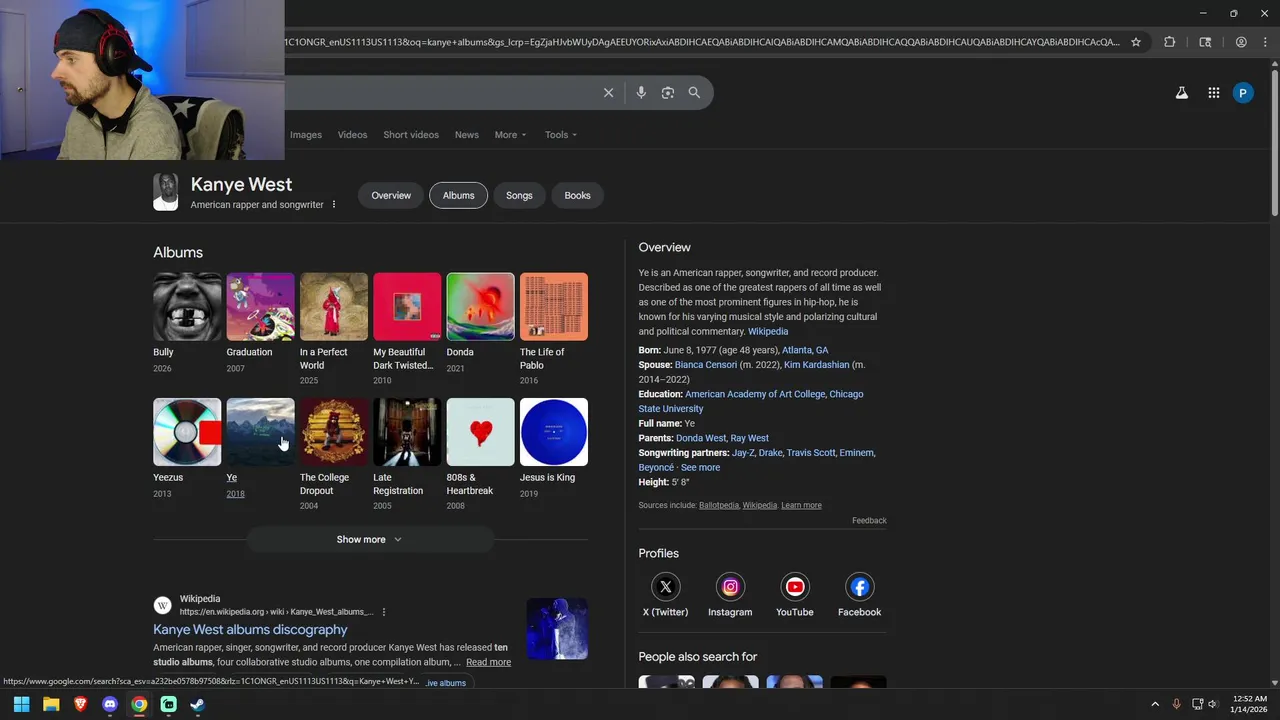Open Donda West parent link
Image resolution: width=1280 pixels, height=720 pixels.
pos(701,438)
